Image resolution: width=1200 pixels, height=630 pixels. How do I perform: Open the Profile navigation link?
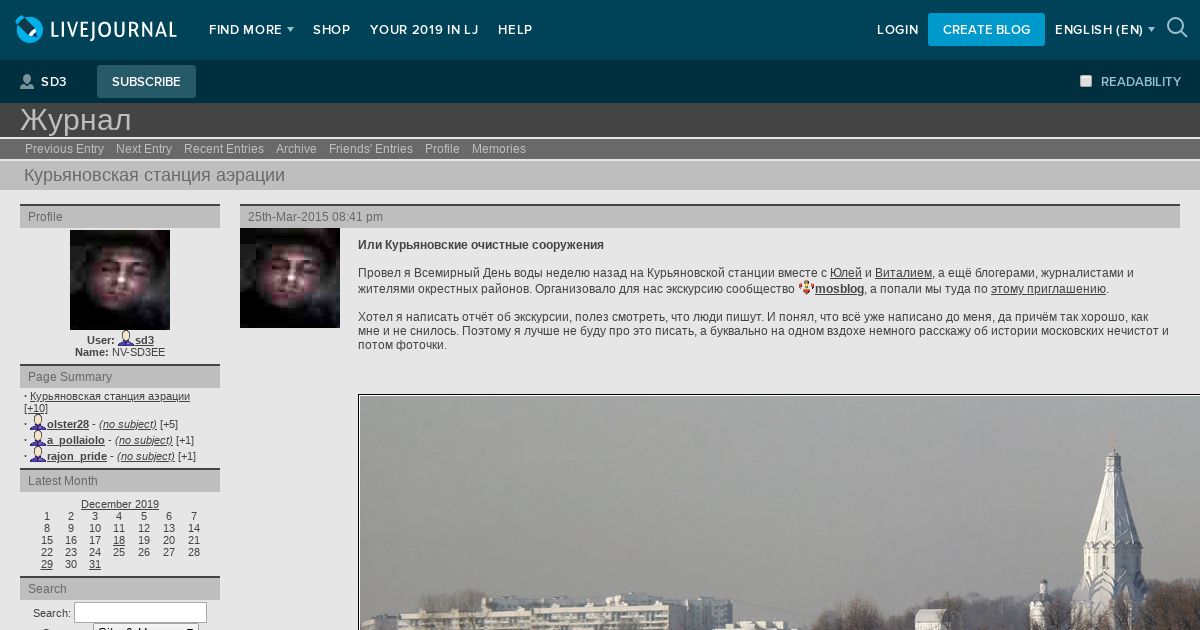[442, 149]
